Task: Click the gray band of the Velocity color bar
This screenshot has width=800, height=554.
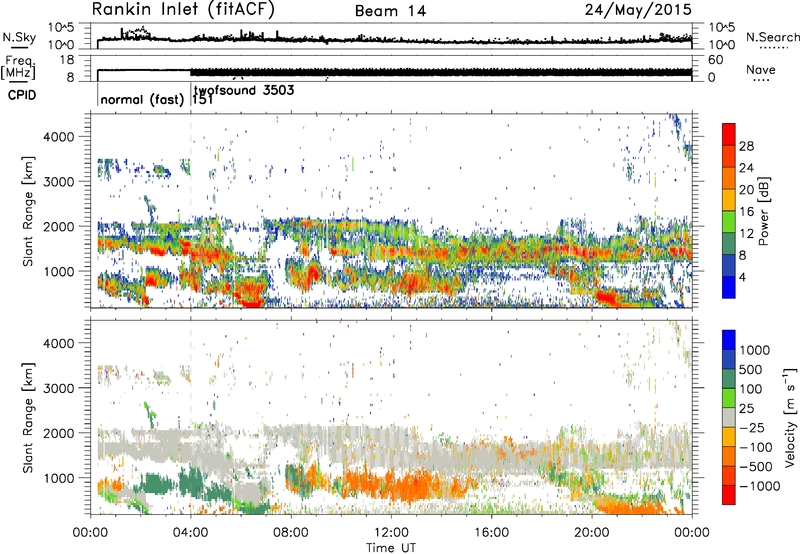Action: [x=729, y=417]
